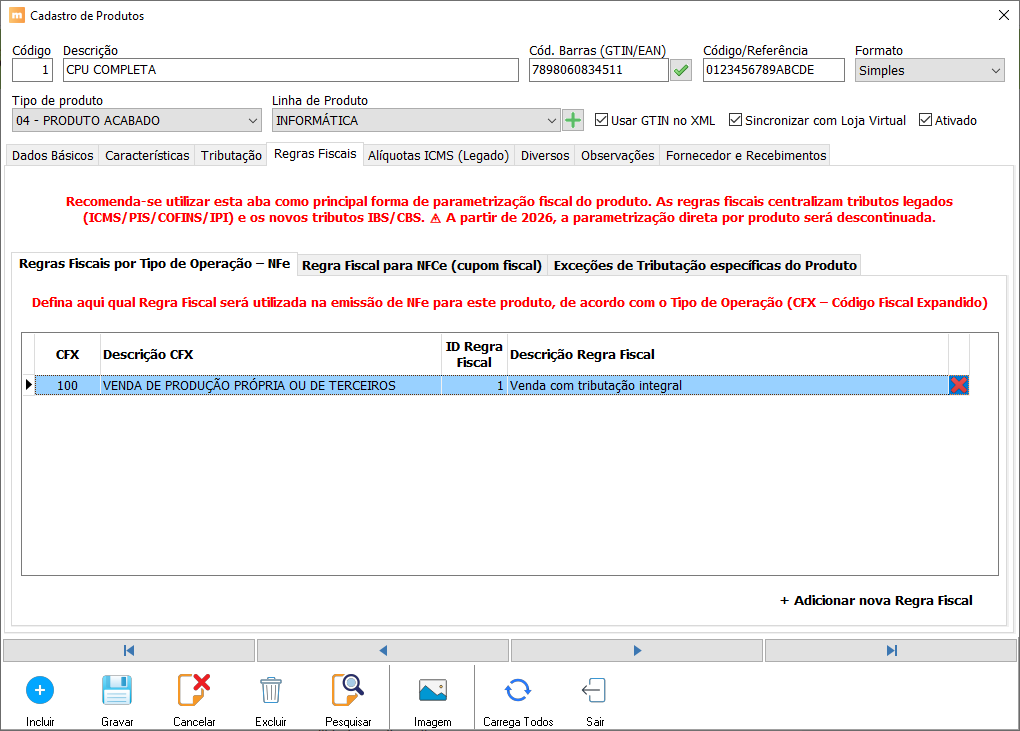The width and height of the screenshot is (1020, 731).
Task: Click the Excluir trash icon
Action: click(270, 690)
